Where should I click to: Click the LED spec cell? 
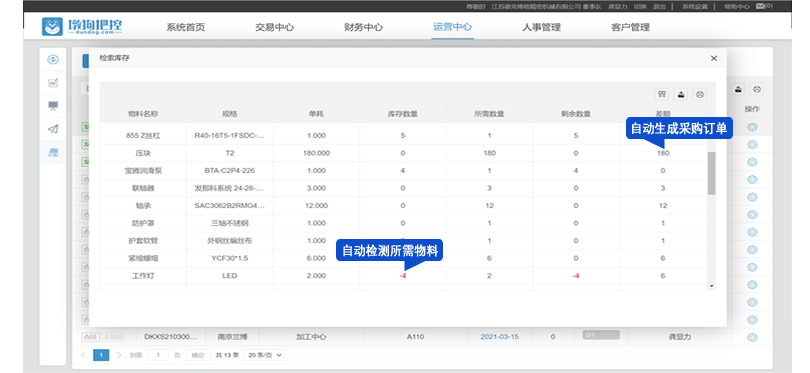[x=229, y=275]
